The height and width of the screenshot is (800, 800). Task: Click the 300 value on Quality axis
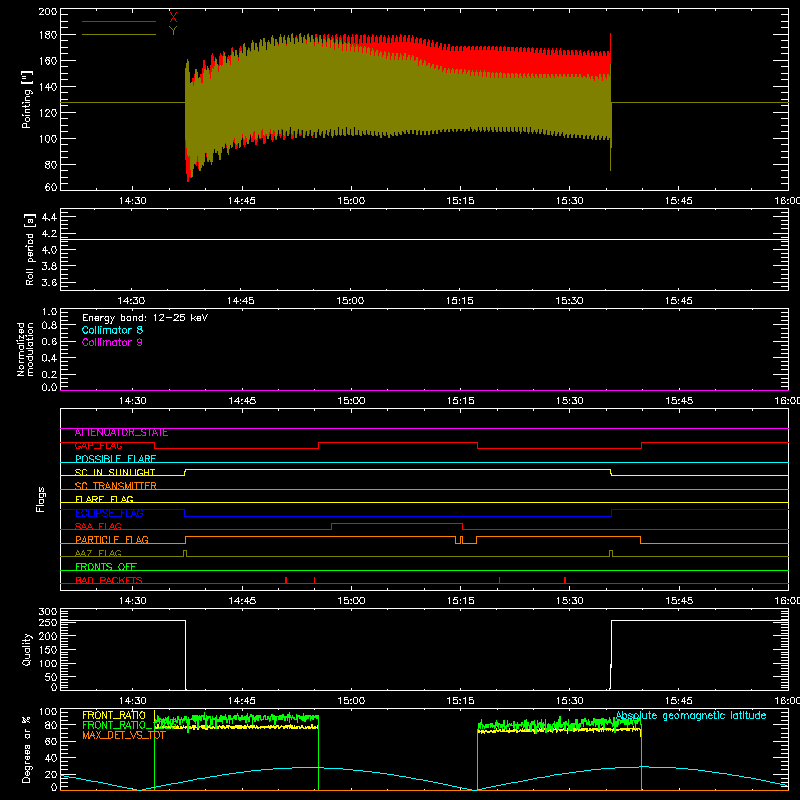click(47, 612)
